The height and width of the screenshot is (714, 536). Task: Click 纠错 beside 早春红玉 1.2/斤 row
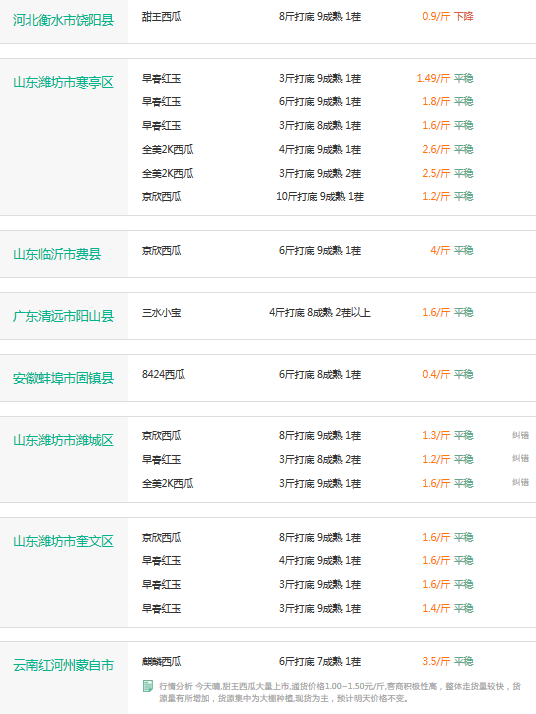tap(520, 458)
